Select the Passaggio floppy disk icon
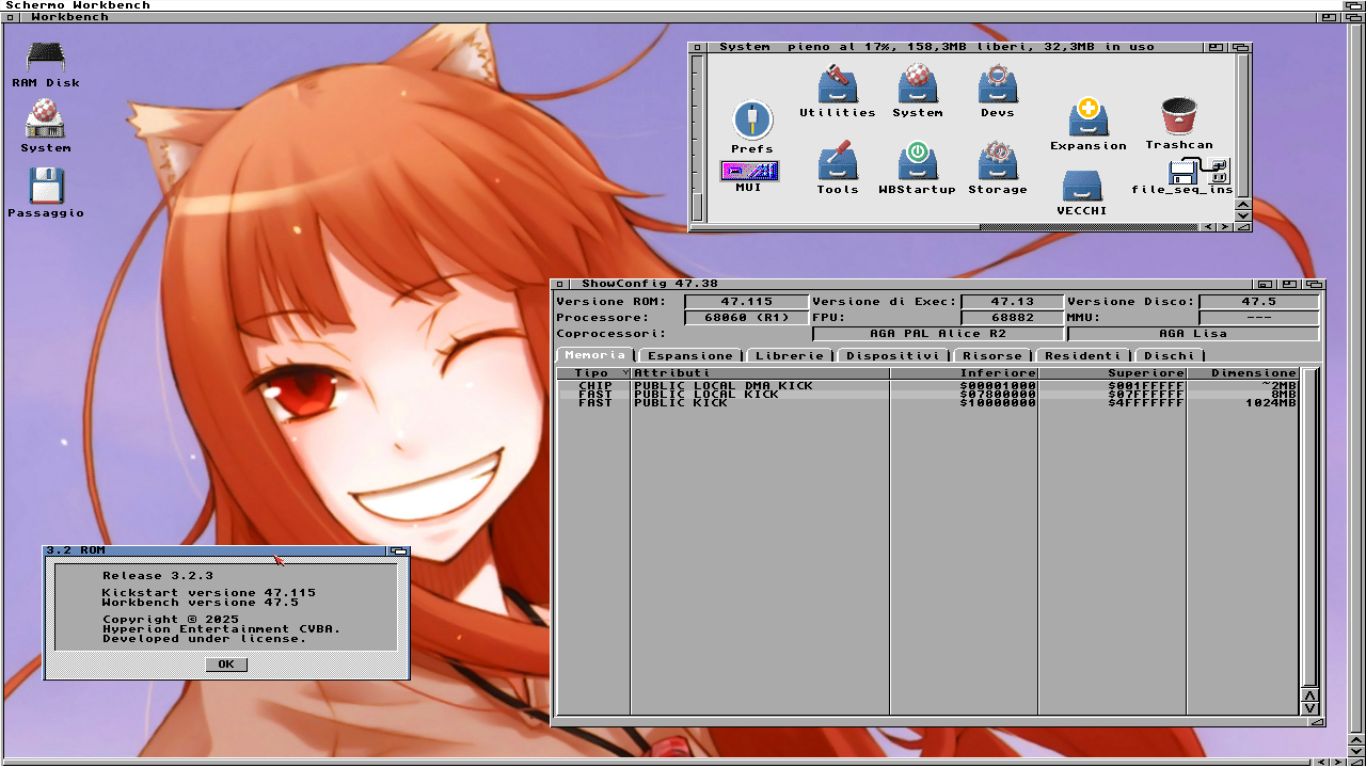Image resolution: width=1366 pixels, height=766 pixels. [46, 191]
